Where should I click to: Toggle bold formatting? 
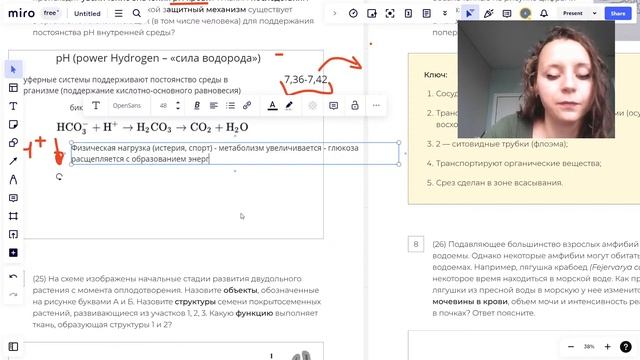coord(197,106)
